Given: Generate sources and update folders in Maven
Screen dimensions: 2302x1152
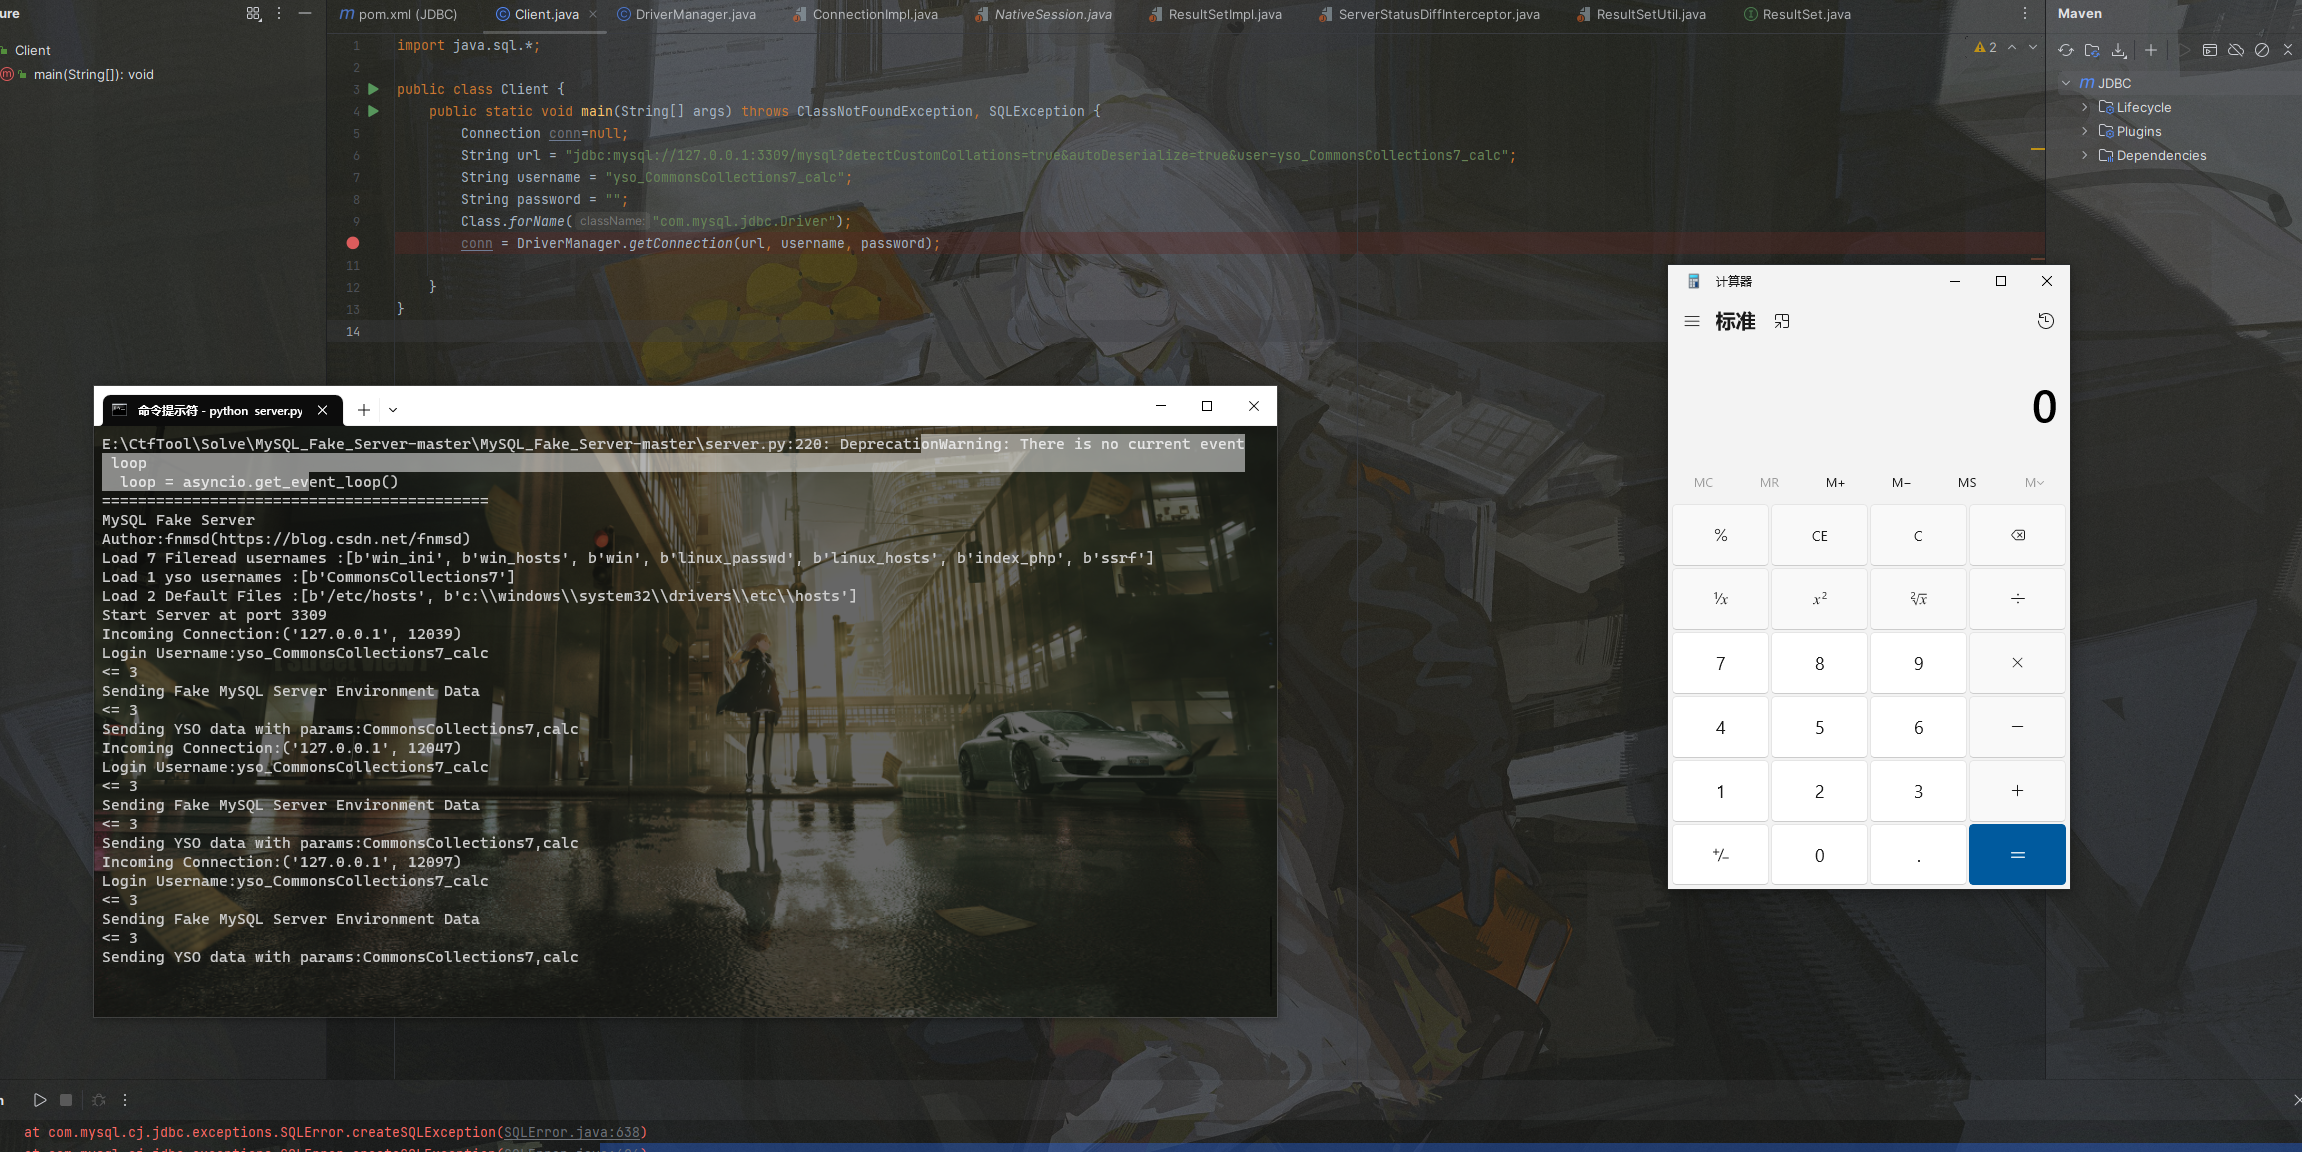Looking at the screenshot, I should click(x=2092, y=50).
